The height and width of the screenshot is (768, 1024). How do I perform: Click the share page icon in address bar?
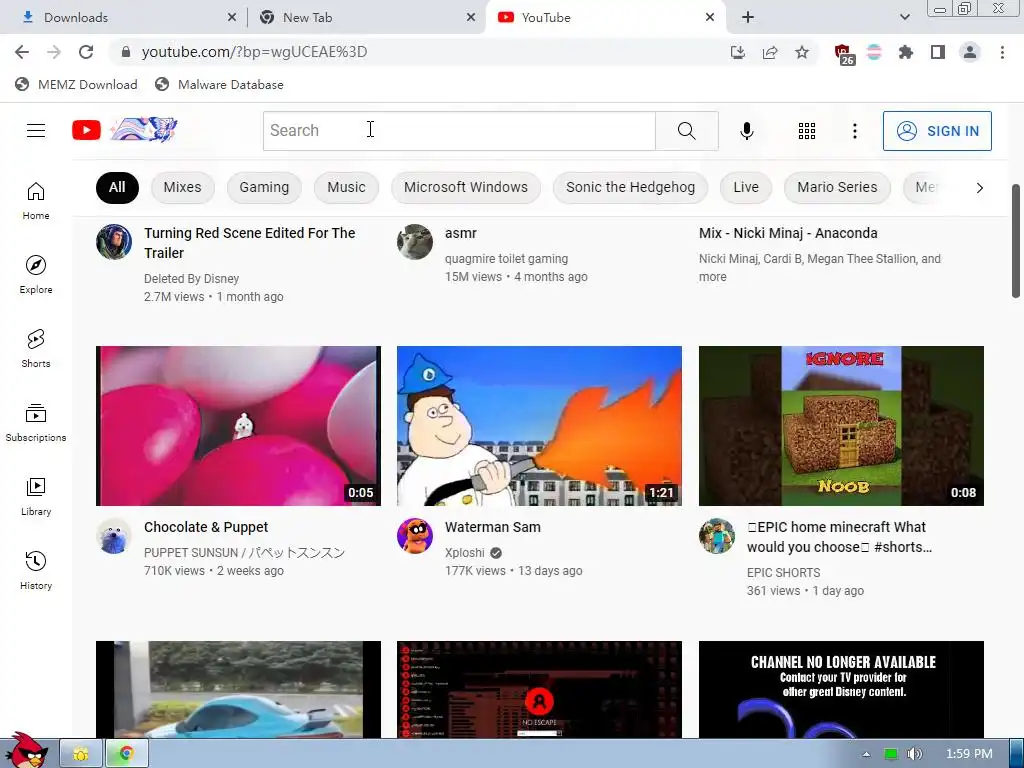pyautogui.click(x=770, y=52)
